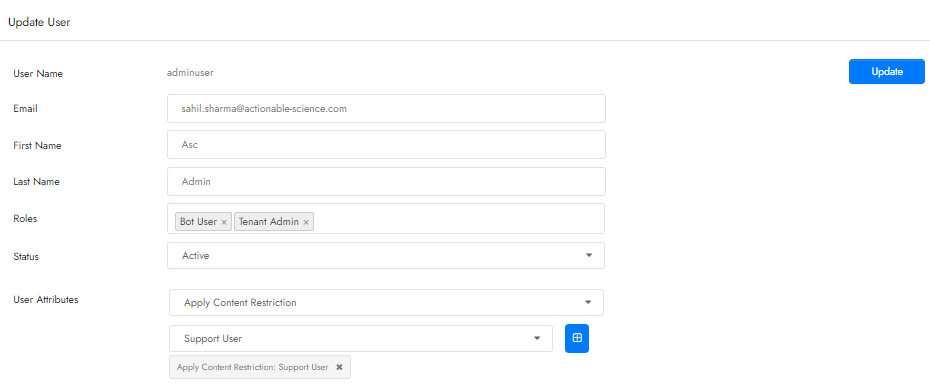Click the User Attributes label
Viewport: 930px width, 388px height.
(46, 300)
